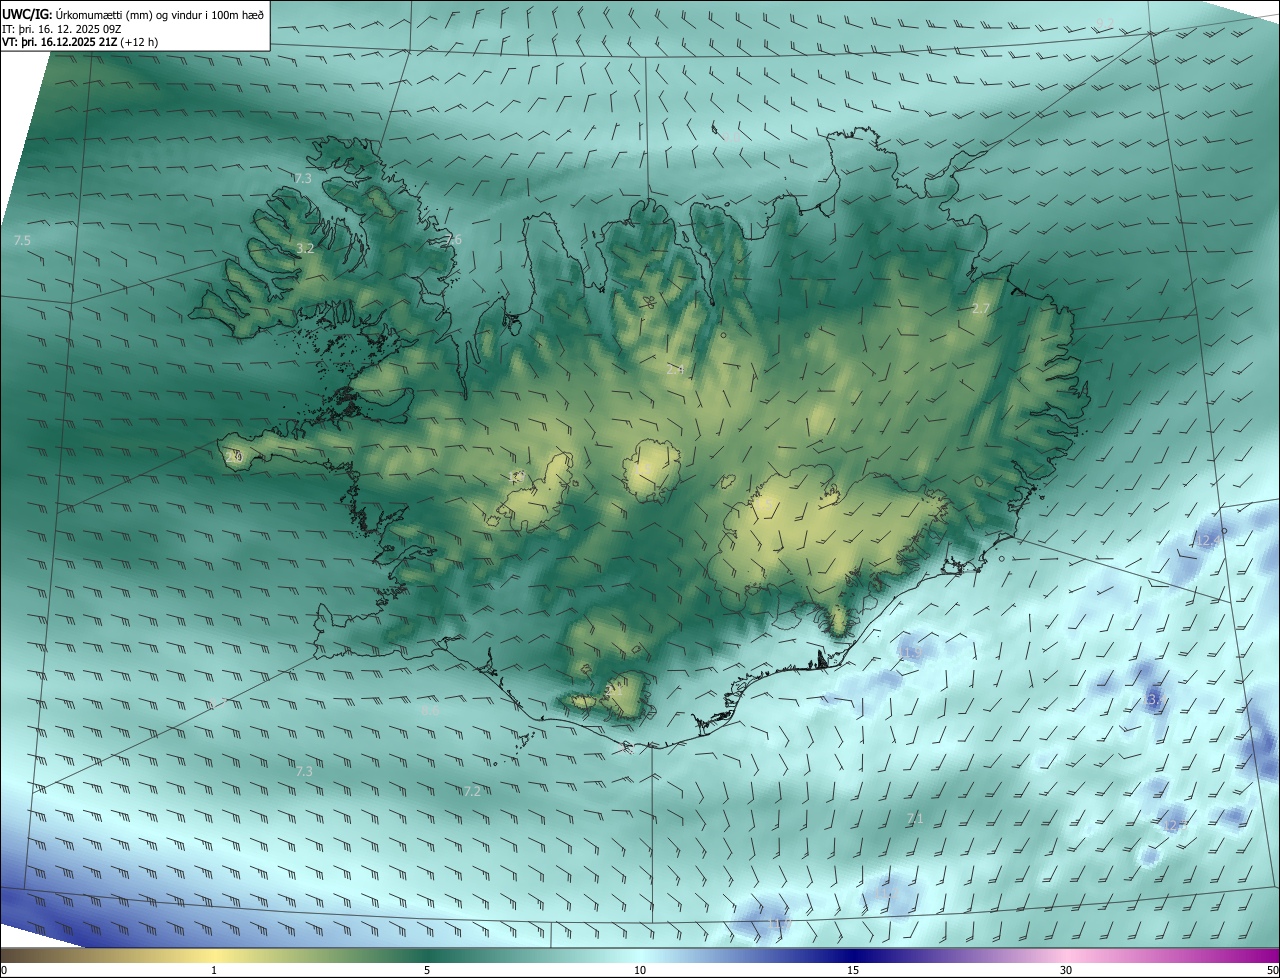Pick the yellow color above the '1' tick
Screen dimensions: 1280x978
[x=214, y=955]
